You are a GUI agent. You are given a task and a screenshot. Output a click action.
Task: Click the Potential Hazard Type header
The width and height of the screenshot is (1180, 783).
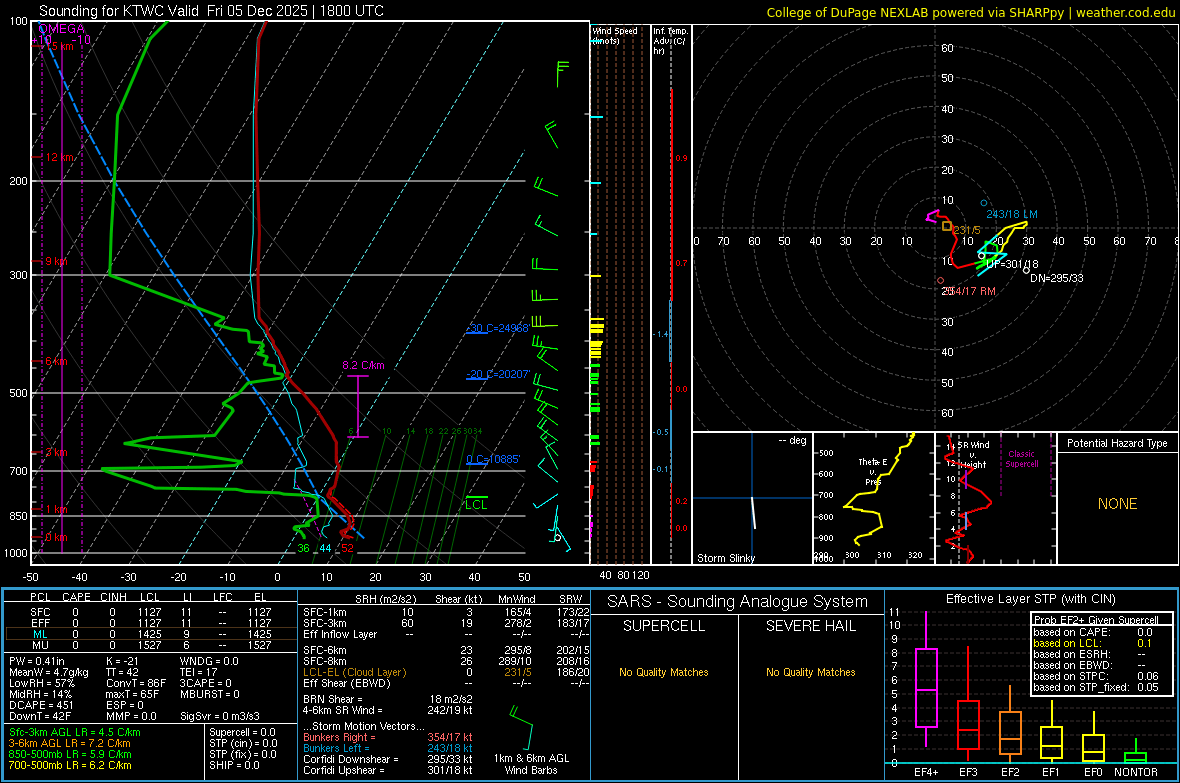[x=1117, y=443]
